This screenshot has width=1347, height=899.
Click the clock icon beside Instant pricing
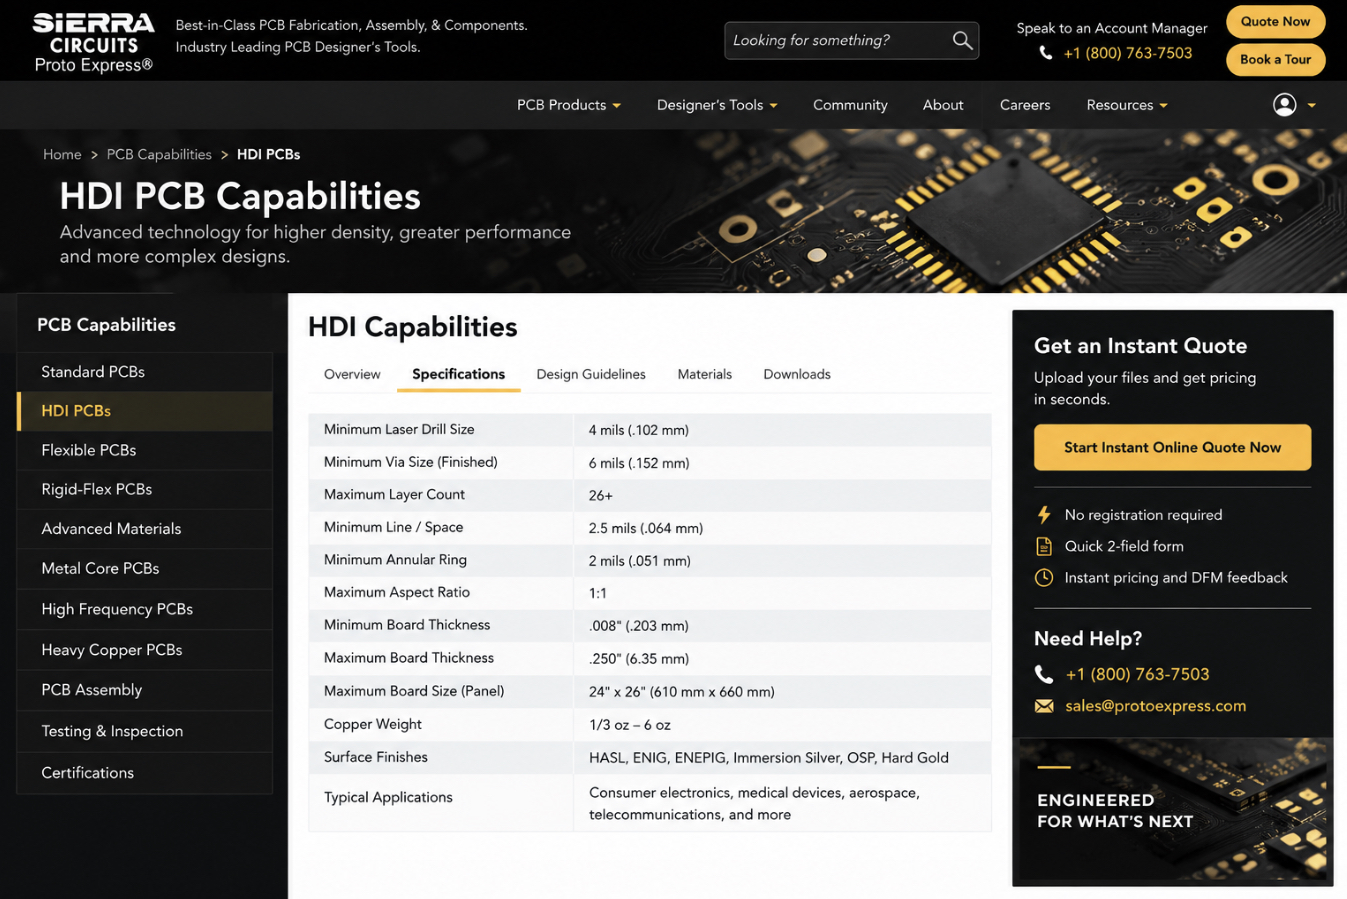click(1044, 577)
